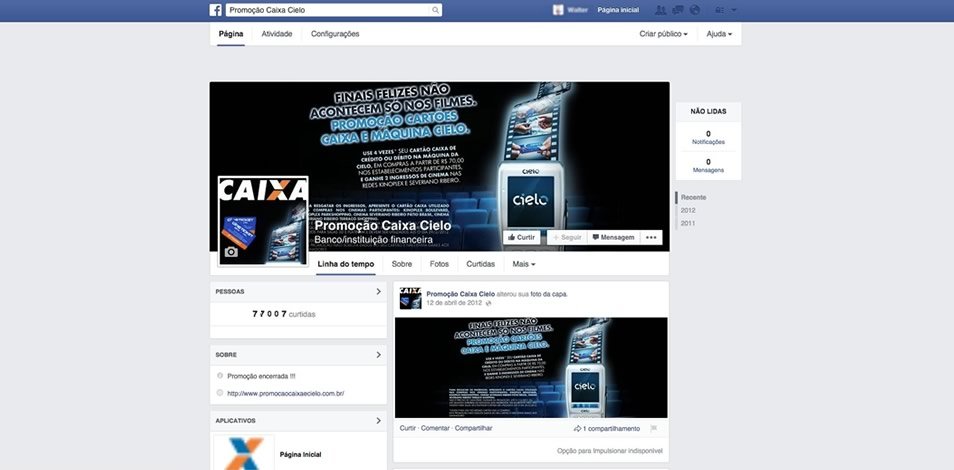Click the flag icon beside compartilhamento

[x=653, y=429]
